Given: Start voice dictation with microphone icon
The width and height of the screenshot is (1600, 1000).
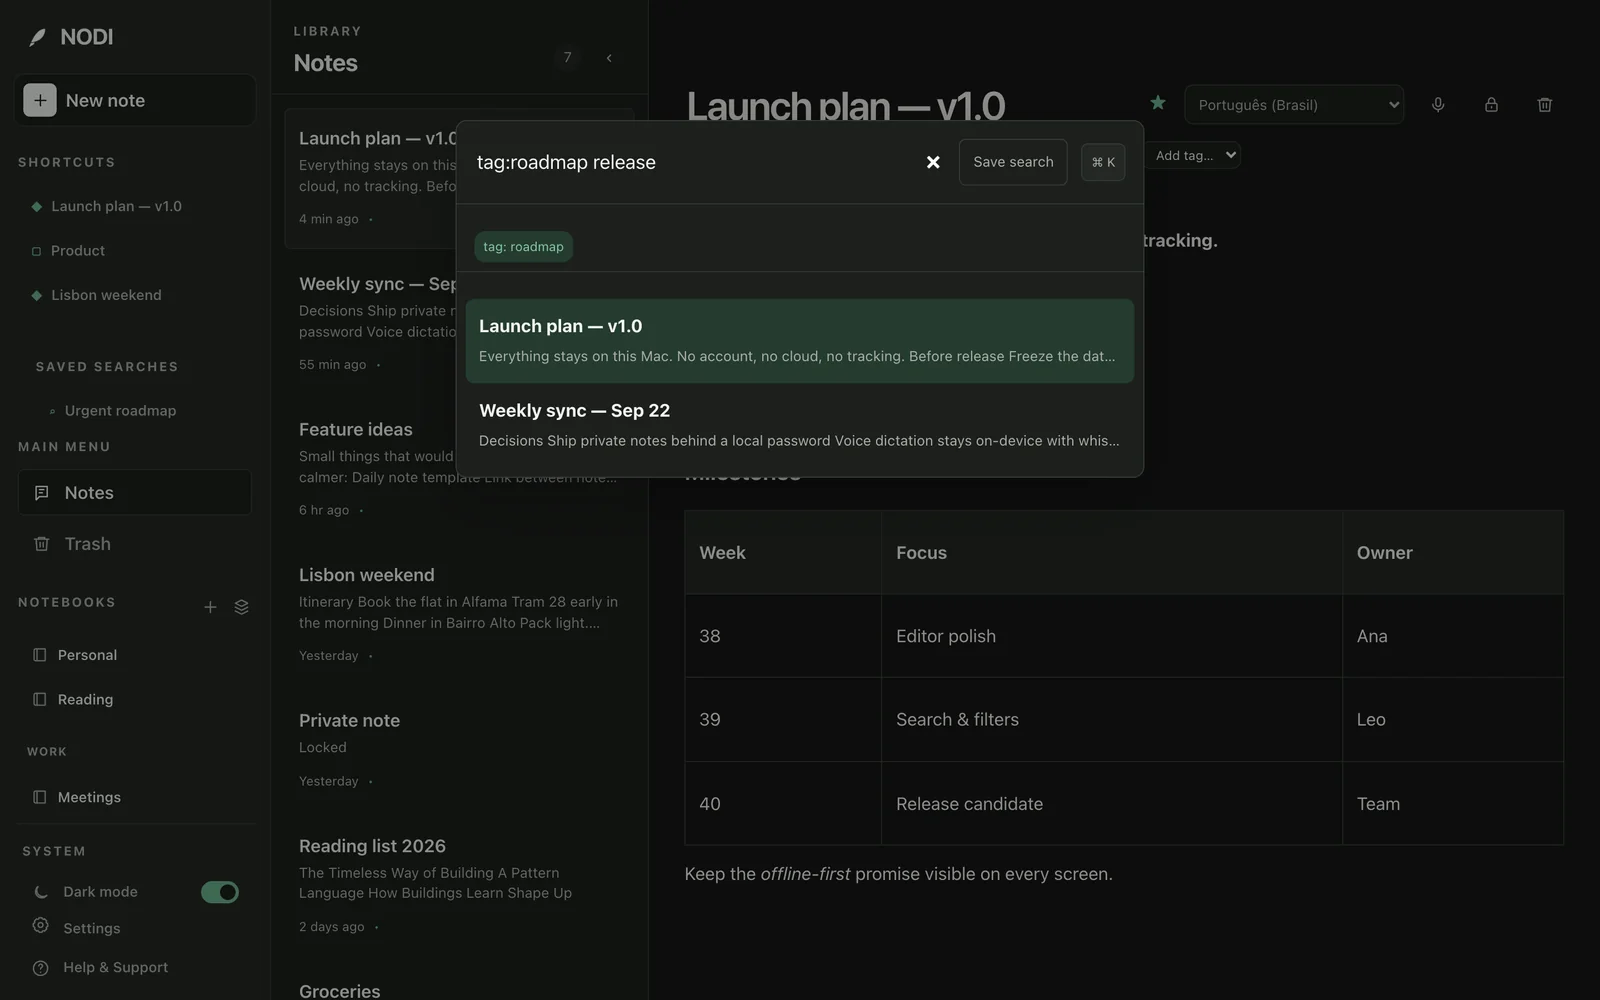Looking at the screenshot, I should (1438, 104).
